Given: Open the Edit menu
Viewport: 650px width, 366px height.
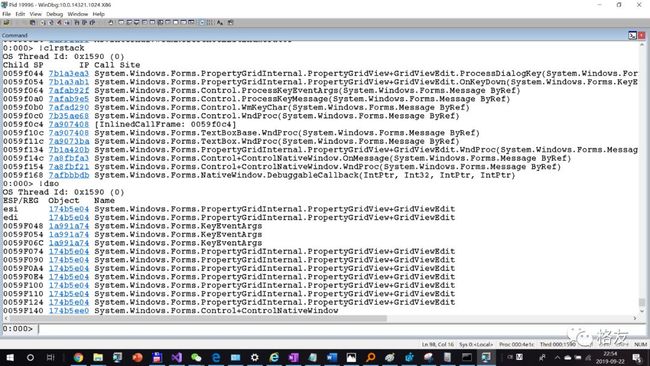Looking at the screenshot, I should 20,14.
